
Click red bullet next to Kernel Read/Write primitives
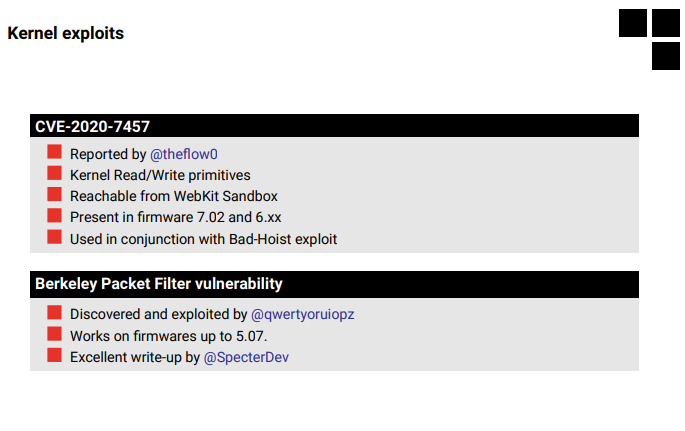pyautogui.click(x=55, y=173)
